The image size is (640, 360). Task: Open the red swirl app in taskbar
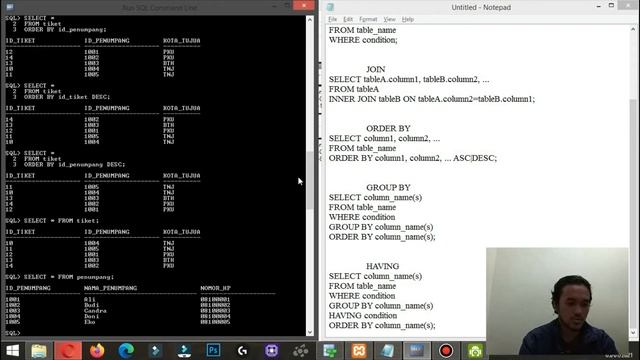(x=68, y=351)
